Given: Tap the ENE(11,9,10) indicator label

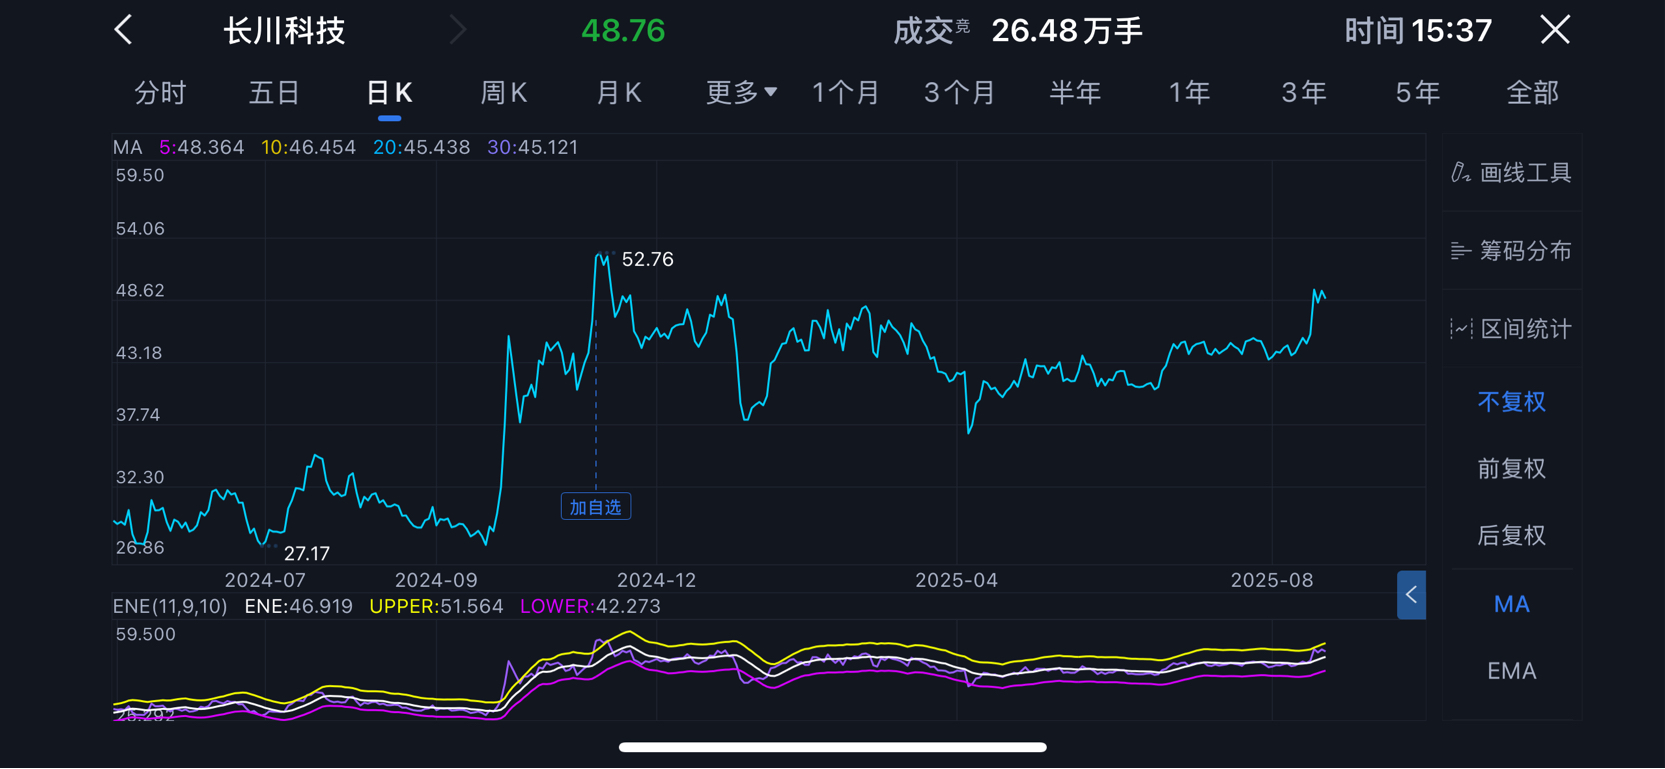Looking at the screenshot, I should [170, 606].
